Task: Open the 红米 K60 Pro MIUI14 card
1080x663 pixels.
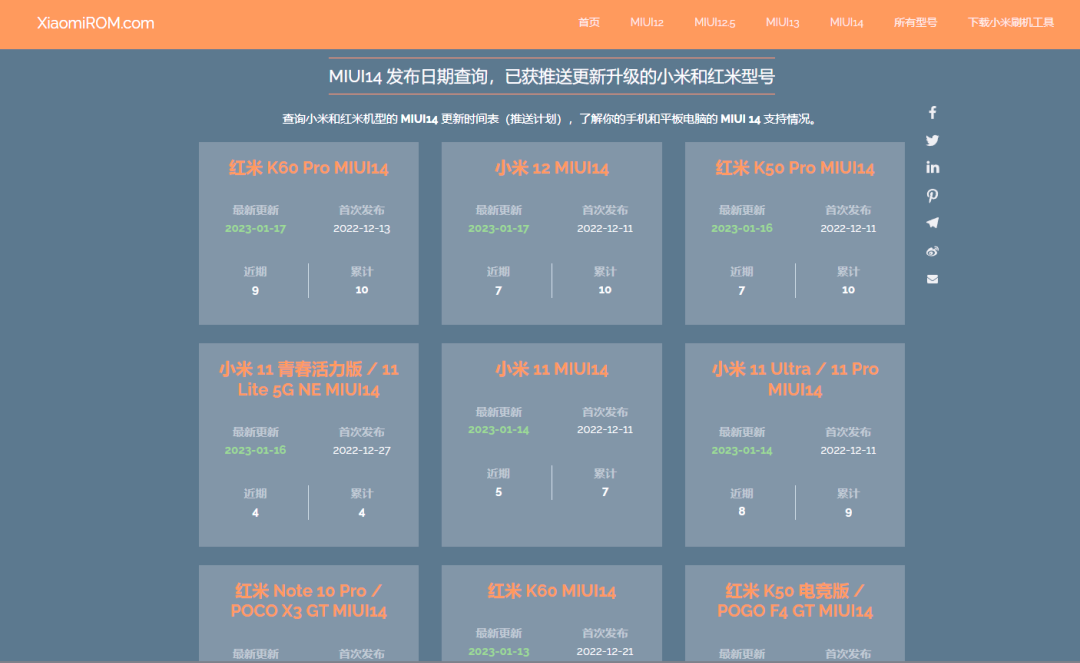Action: coord(308,168)
